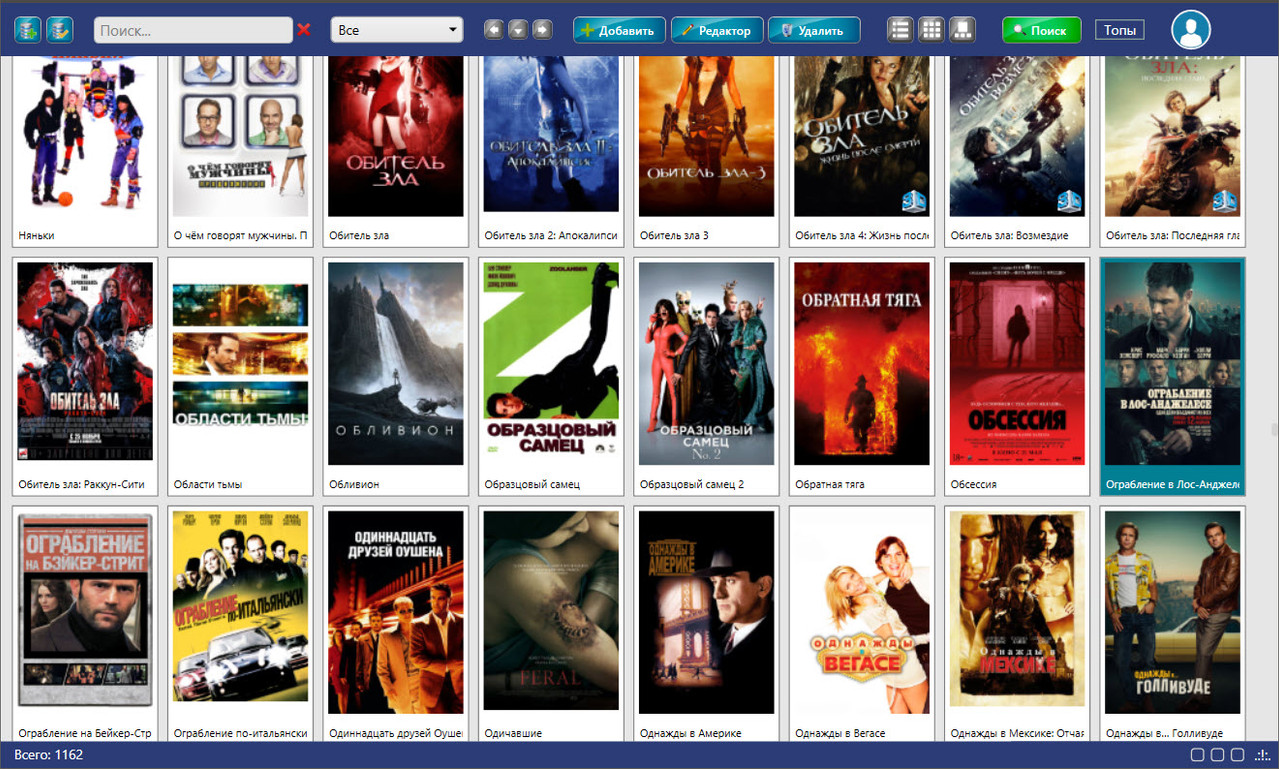This screenshot has width=1279, height=769.
Task: Select the 'Одичавшие' Feral poster
Action: (x=551, y=612)
